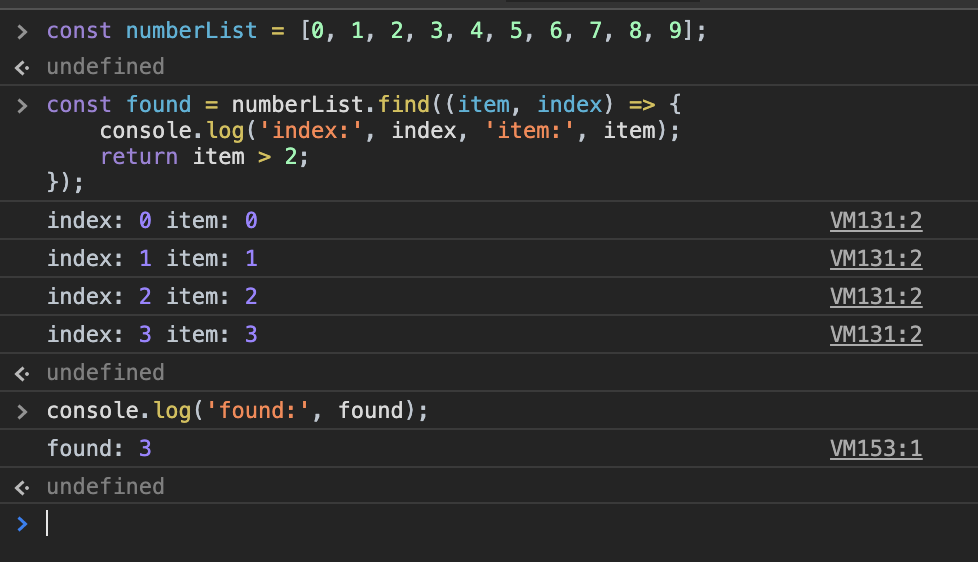Click the input chevron beside 'const numberList'
Screen dimensions: 978x562
coord(22,31)
